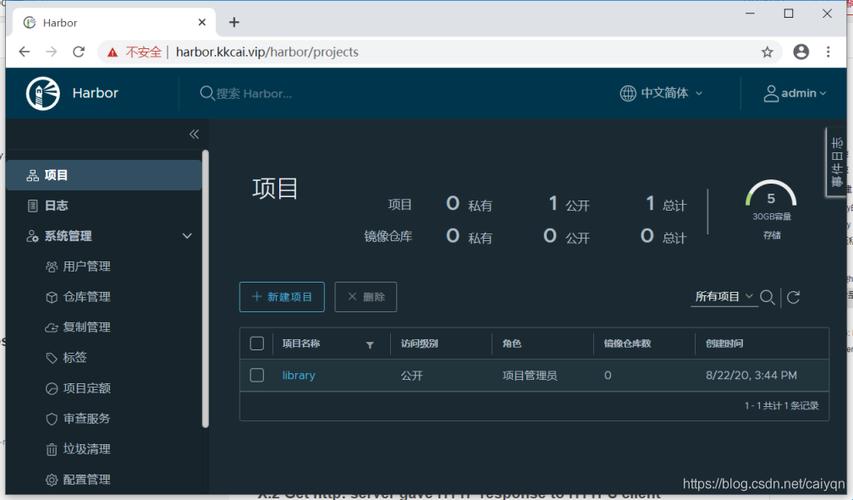Open Chrome three-dot menu
This screenshot has height=500, width=853.
[828, 52]
